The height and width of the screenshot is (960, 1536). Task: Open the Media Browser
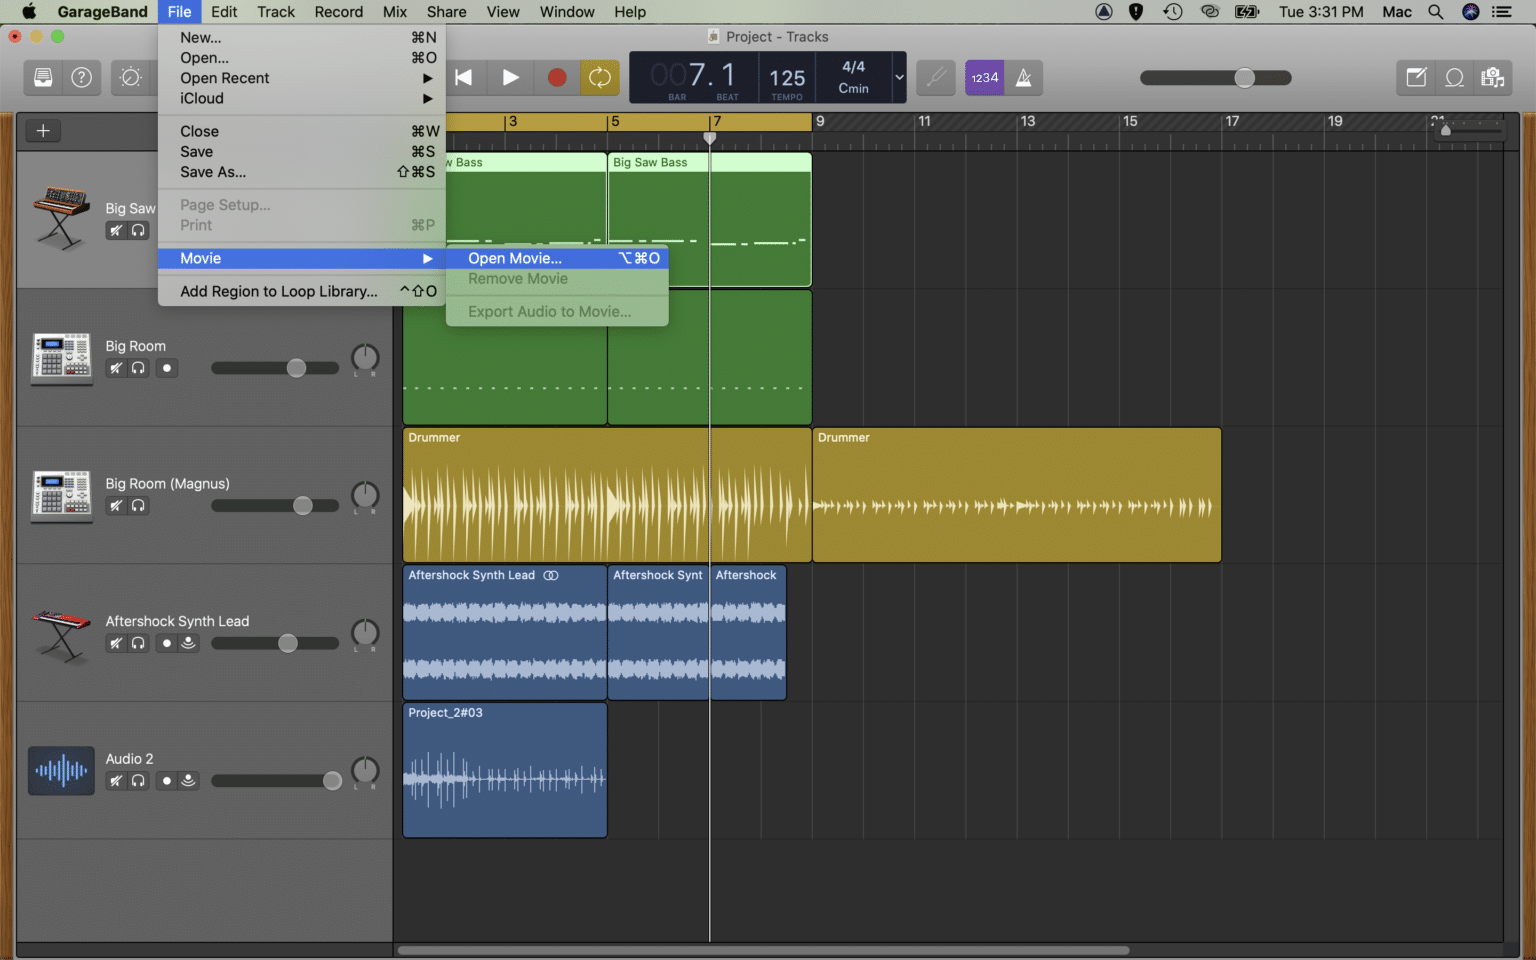pyautogui.click(x=1493, y=77)
